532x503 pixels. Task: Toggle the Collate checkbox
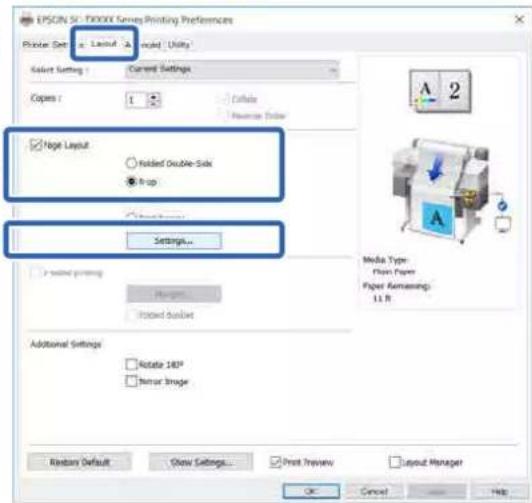(224, 99)
